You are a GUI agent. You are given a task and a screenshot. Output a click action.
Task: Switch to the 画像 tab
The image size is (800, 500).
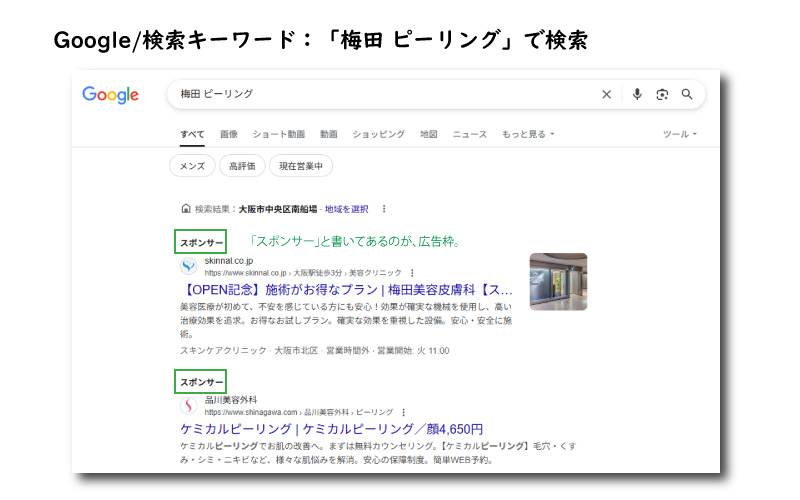pyautogui.click(x=229, y=134)
